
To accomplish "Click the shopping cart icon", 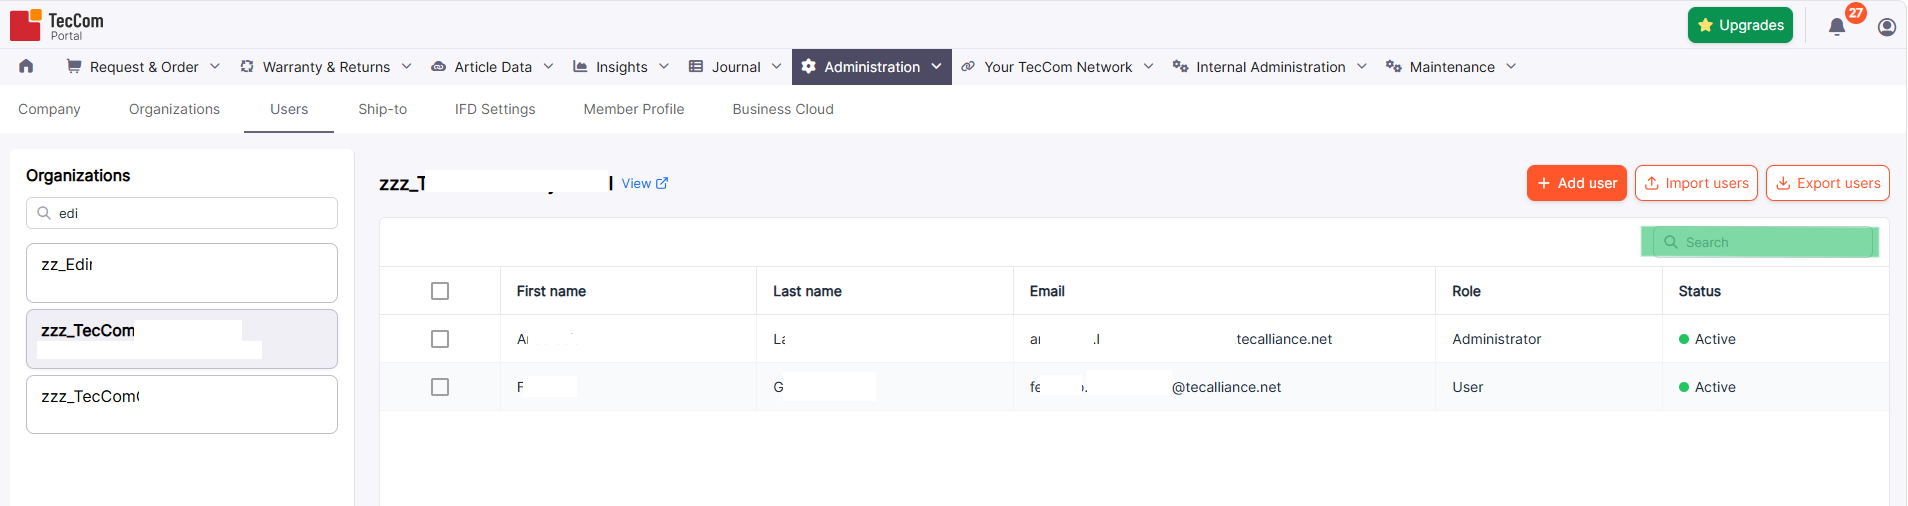I will click(x=73, y=66).
